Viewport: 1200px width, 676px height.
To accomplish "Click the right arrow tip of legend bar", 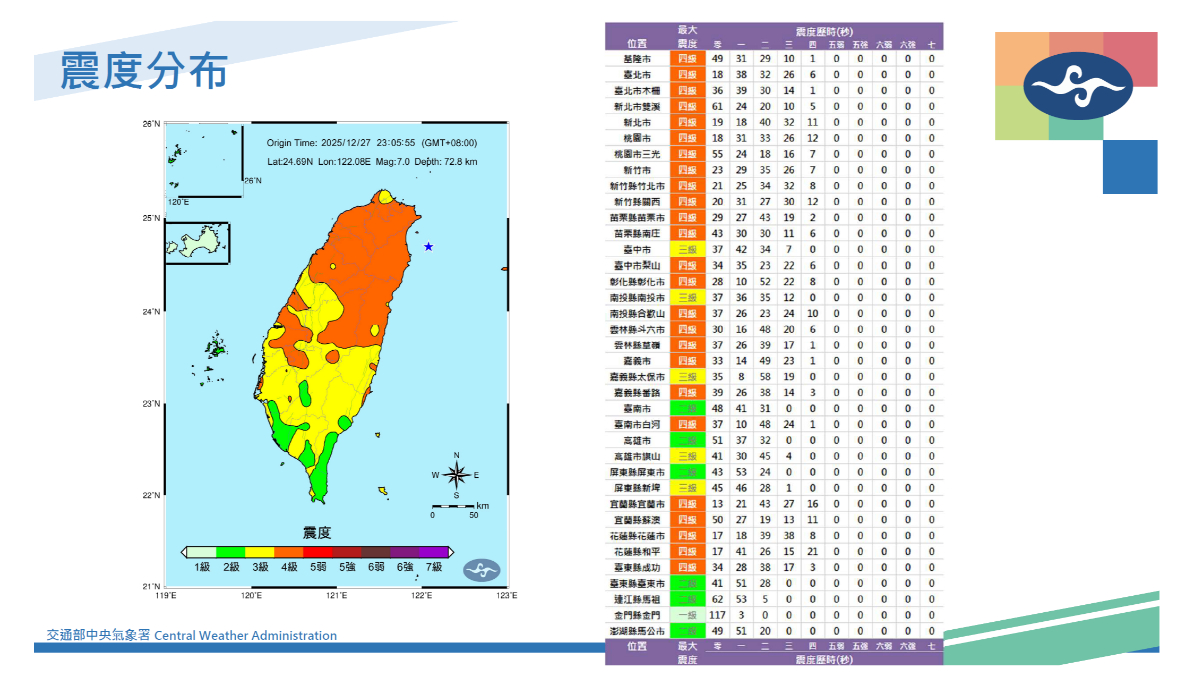I will point(452,551).
